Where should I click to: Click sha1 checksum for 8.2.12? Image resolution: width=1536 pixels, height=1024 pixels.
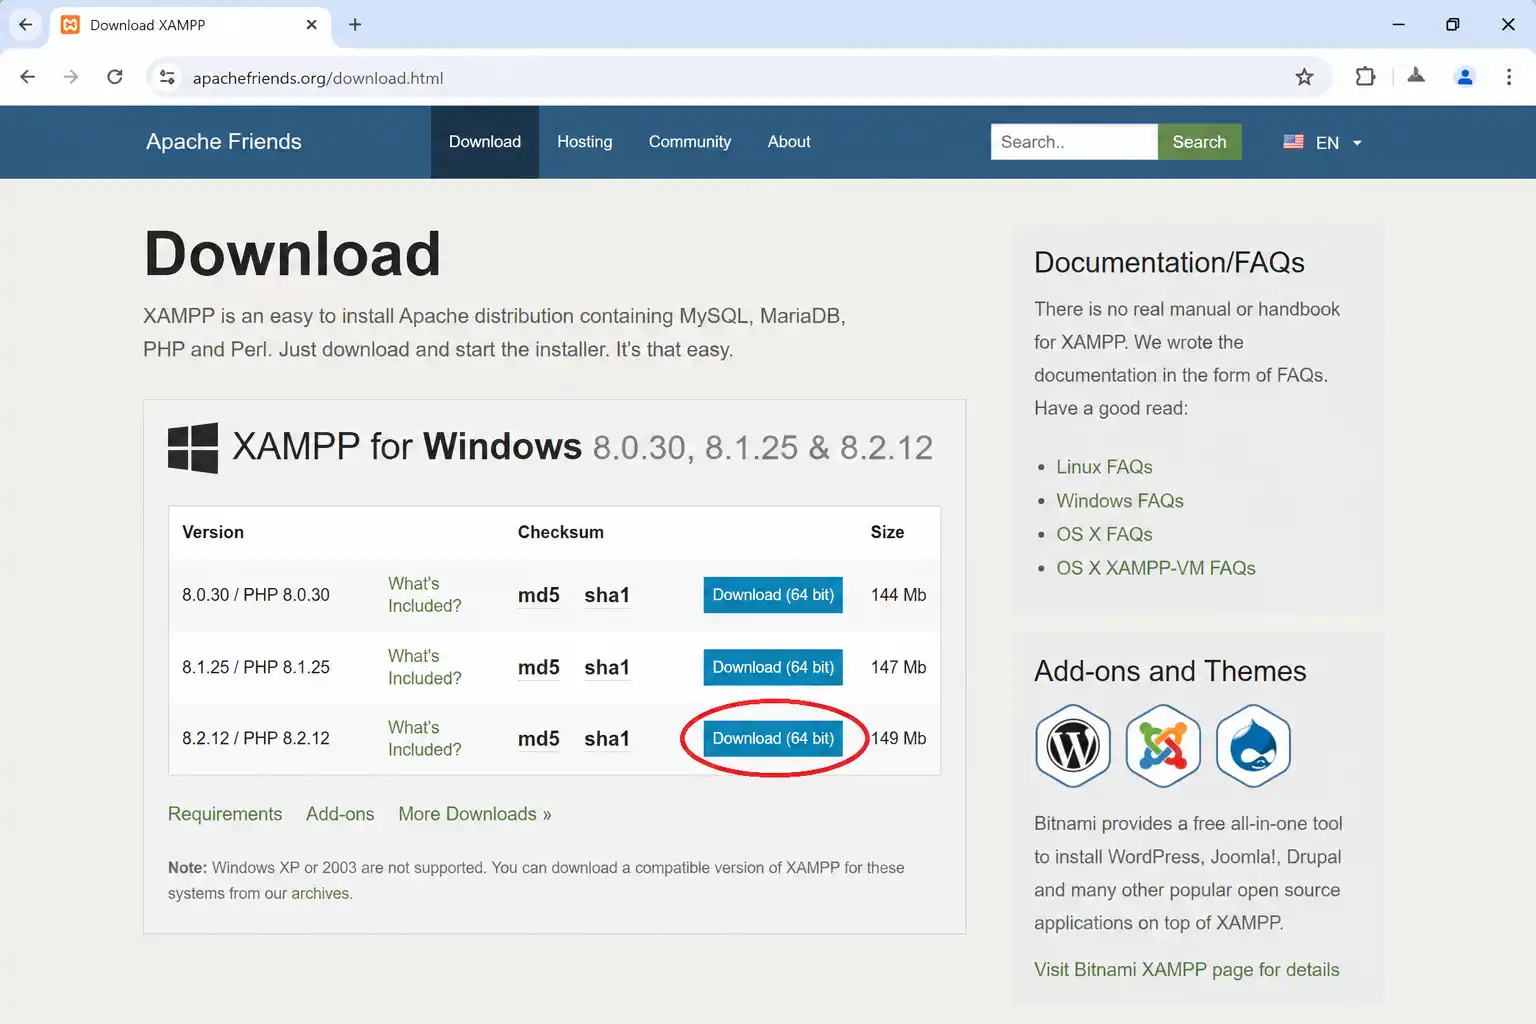(x=607, y=739)
